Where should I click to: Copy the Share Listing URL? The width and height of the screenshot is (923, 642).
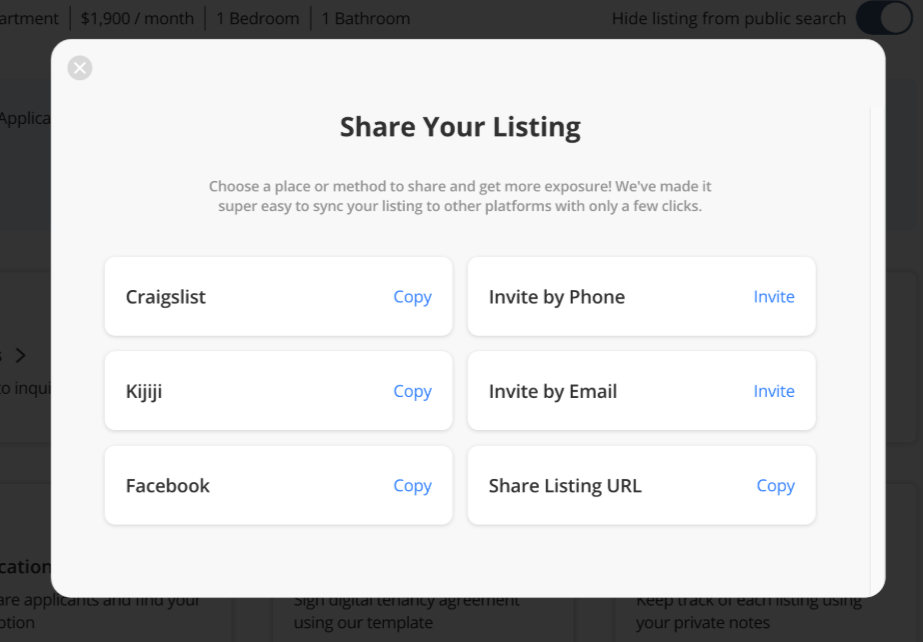[x=775, y=486]
